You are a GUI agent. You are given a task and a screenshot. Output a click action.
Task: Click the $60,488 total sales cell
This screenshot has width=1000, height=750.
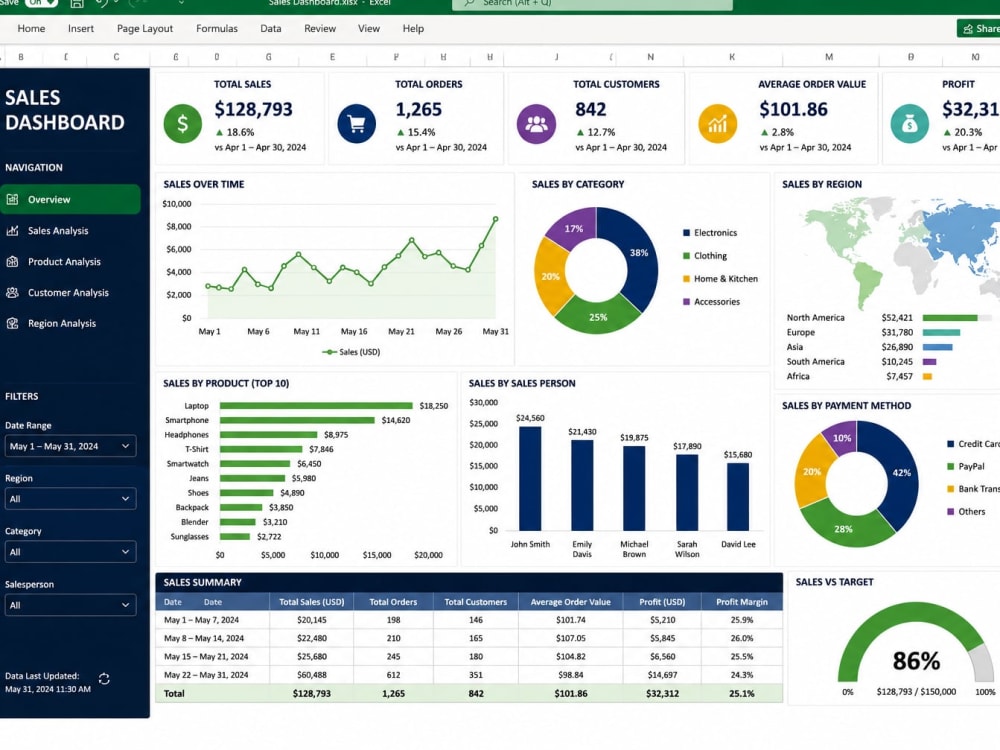point(311,675)
